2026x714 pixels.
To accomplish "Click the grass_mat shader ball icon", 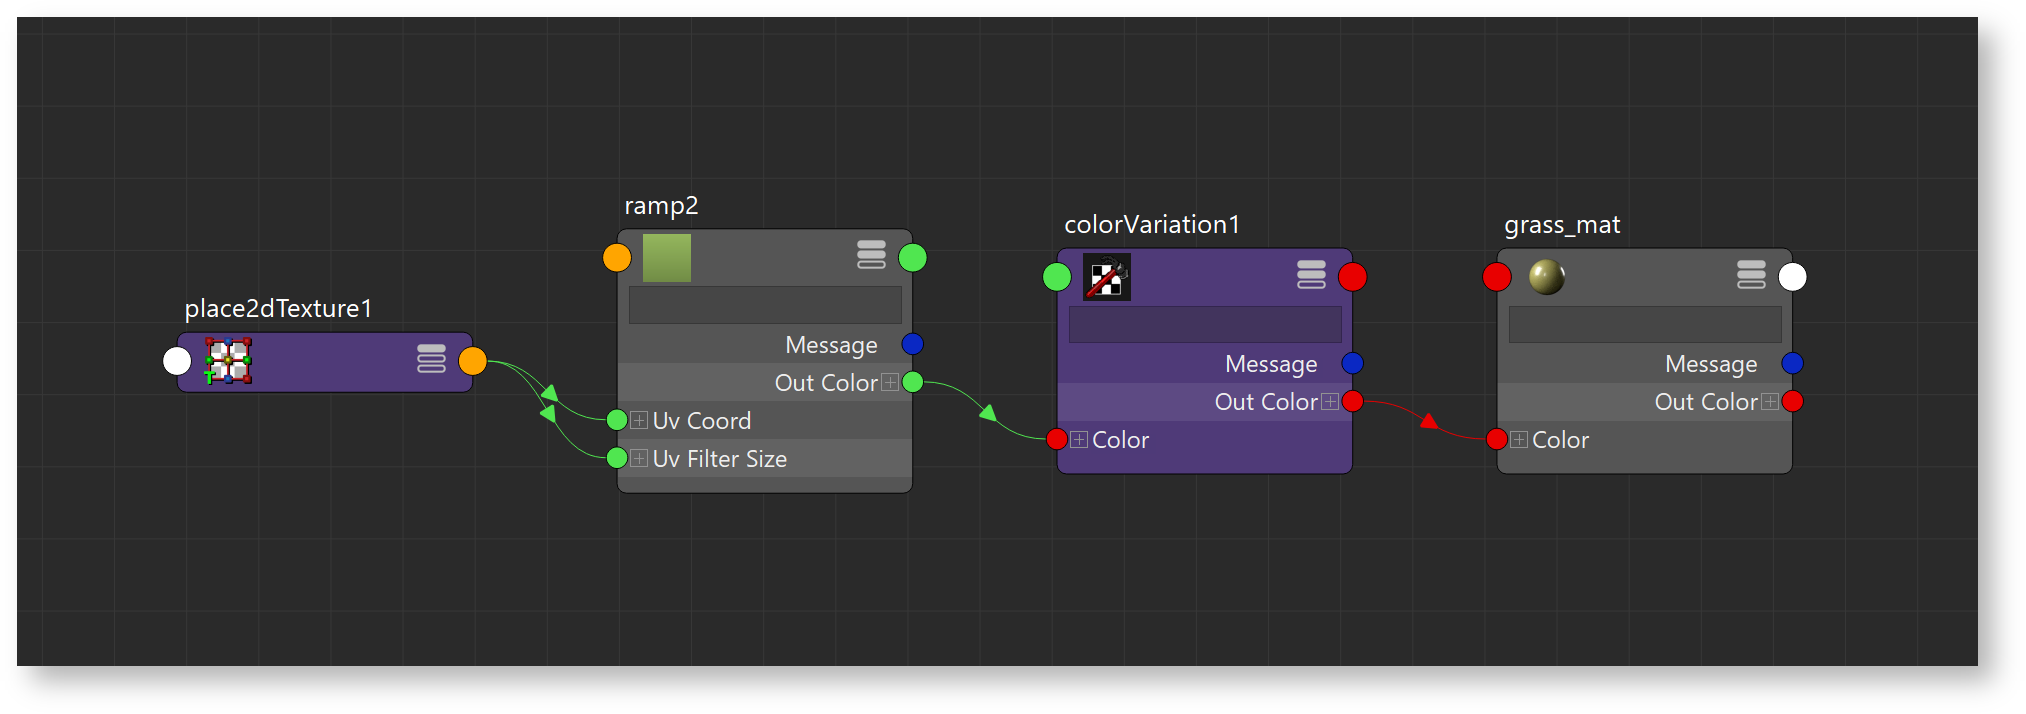I will coord(1546,277).
